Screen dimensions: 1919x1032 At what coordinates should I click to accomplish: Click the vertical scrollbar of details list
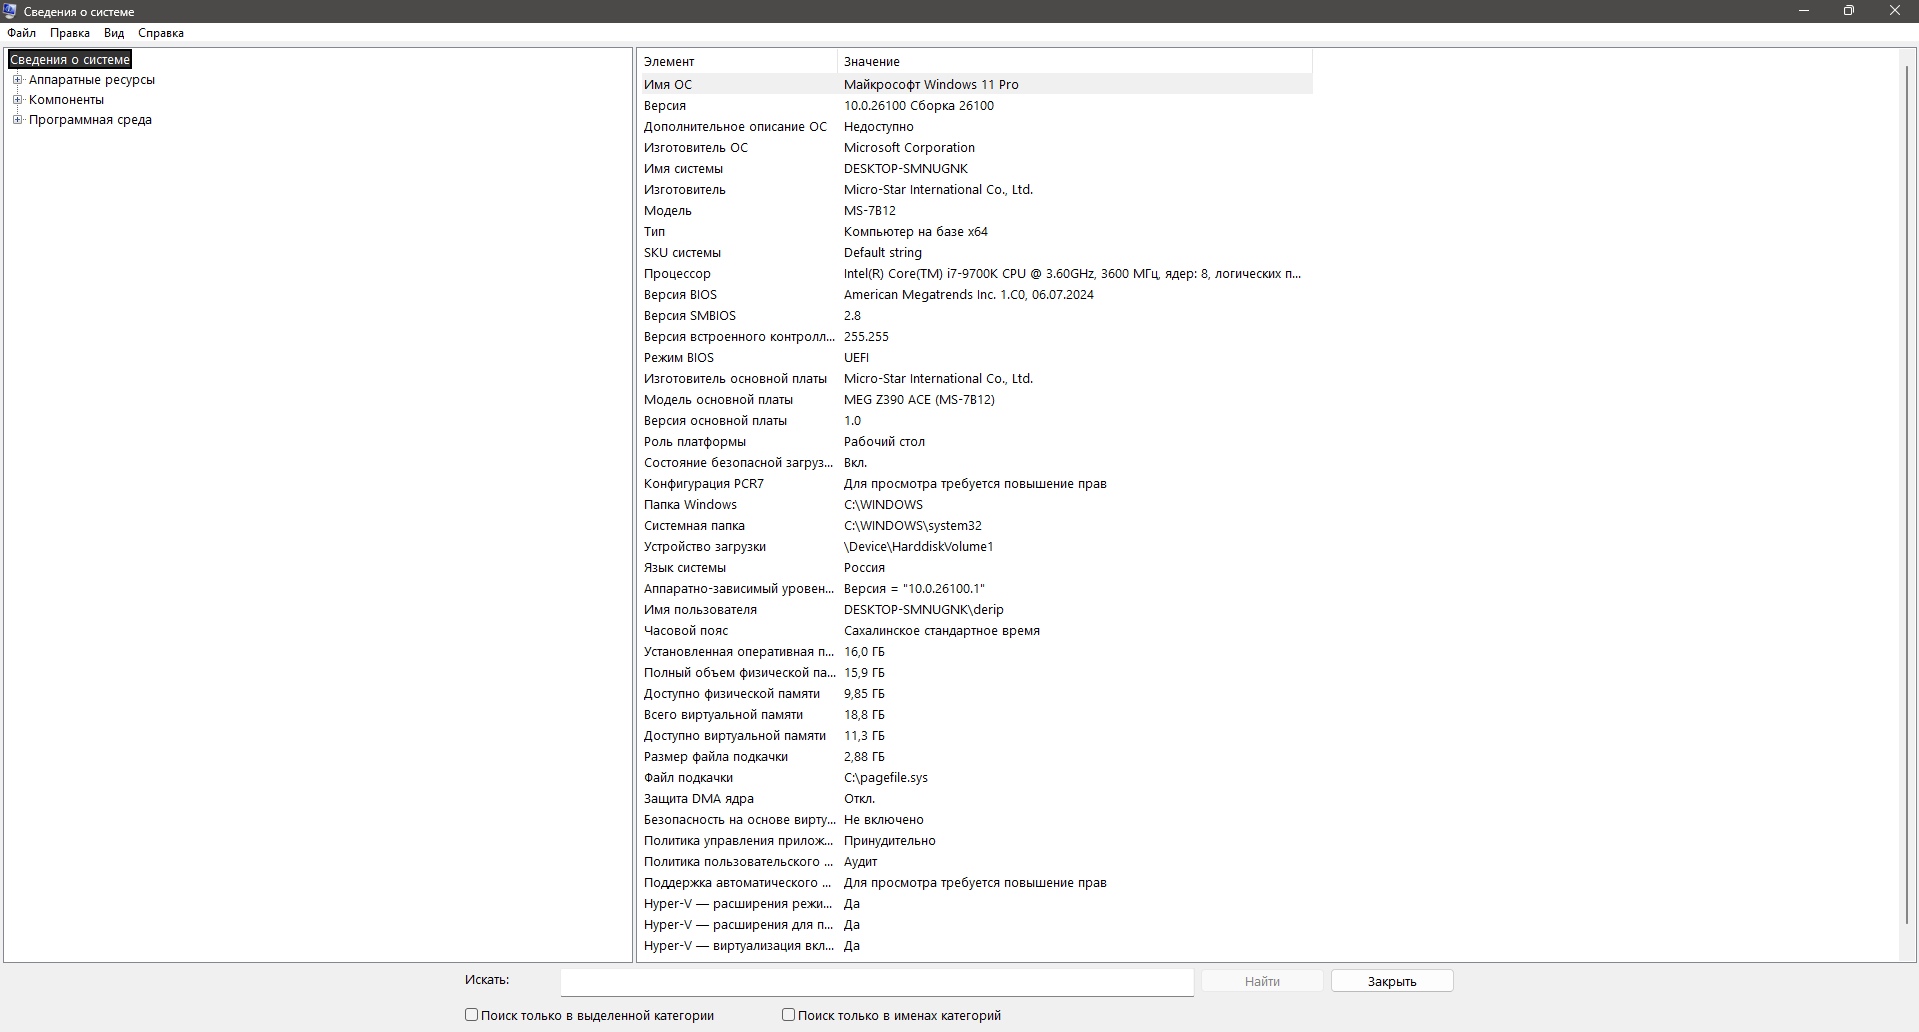[1908, 495]
